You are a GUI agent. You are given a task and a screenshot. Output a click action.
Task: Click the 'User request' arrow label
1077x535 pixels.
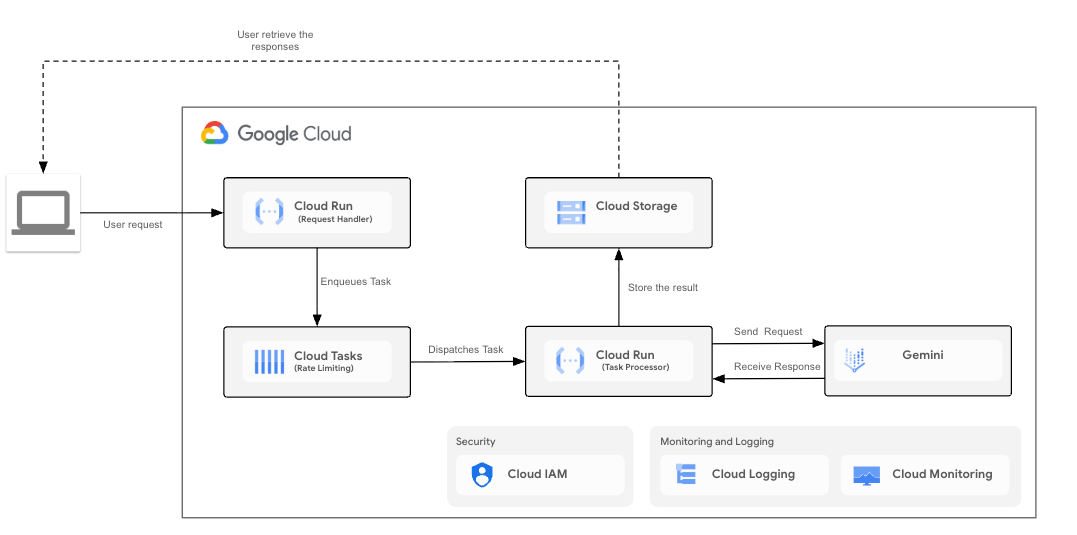133,225
